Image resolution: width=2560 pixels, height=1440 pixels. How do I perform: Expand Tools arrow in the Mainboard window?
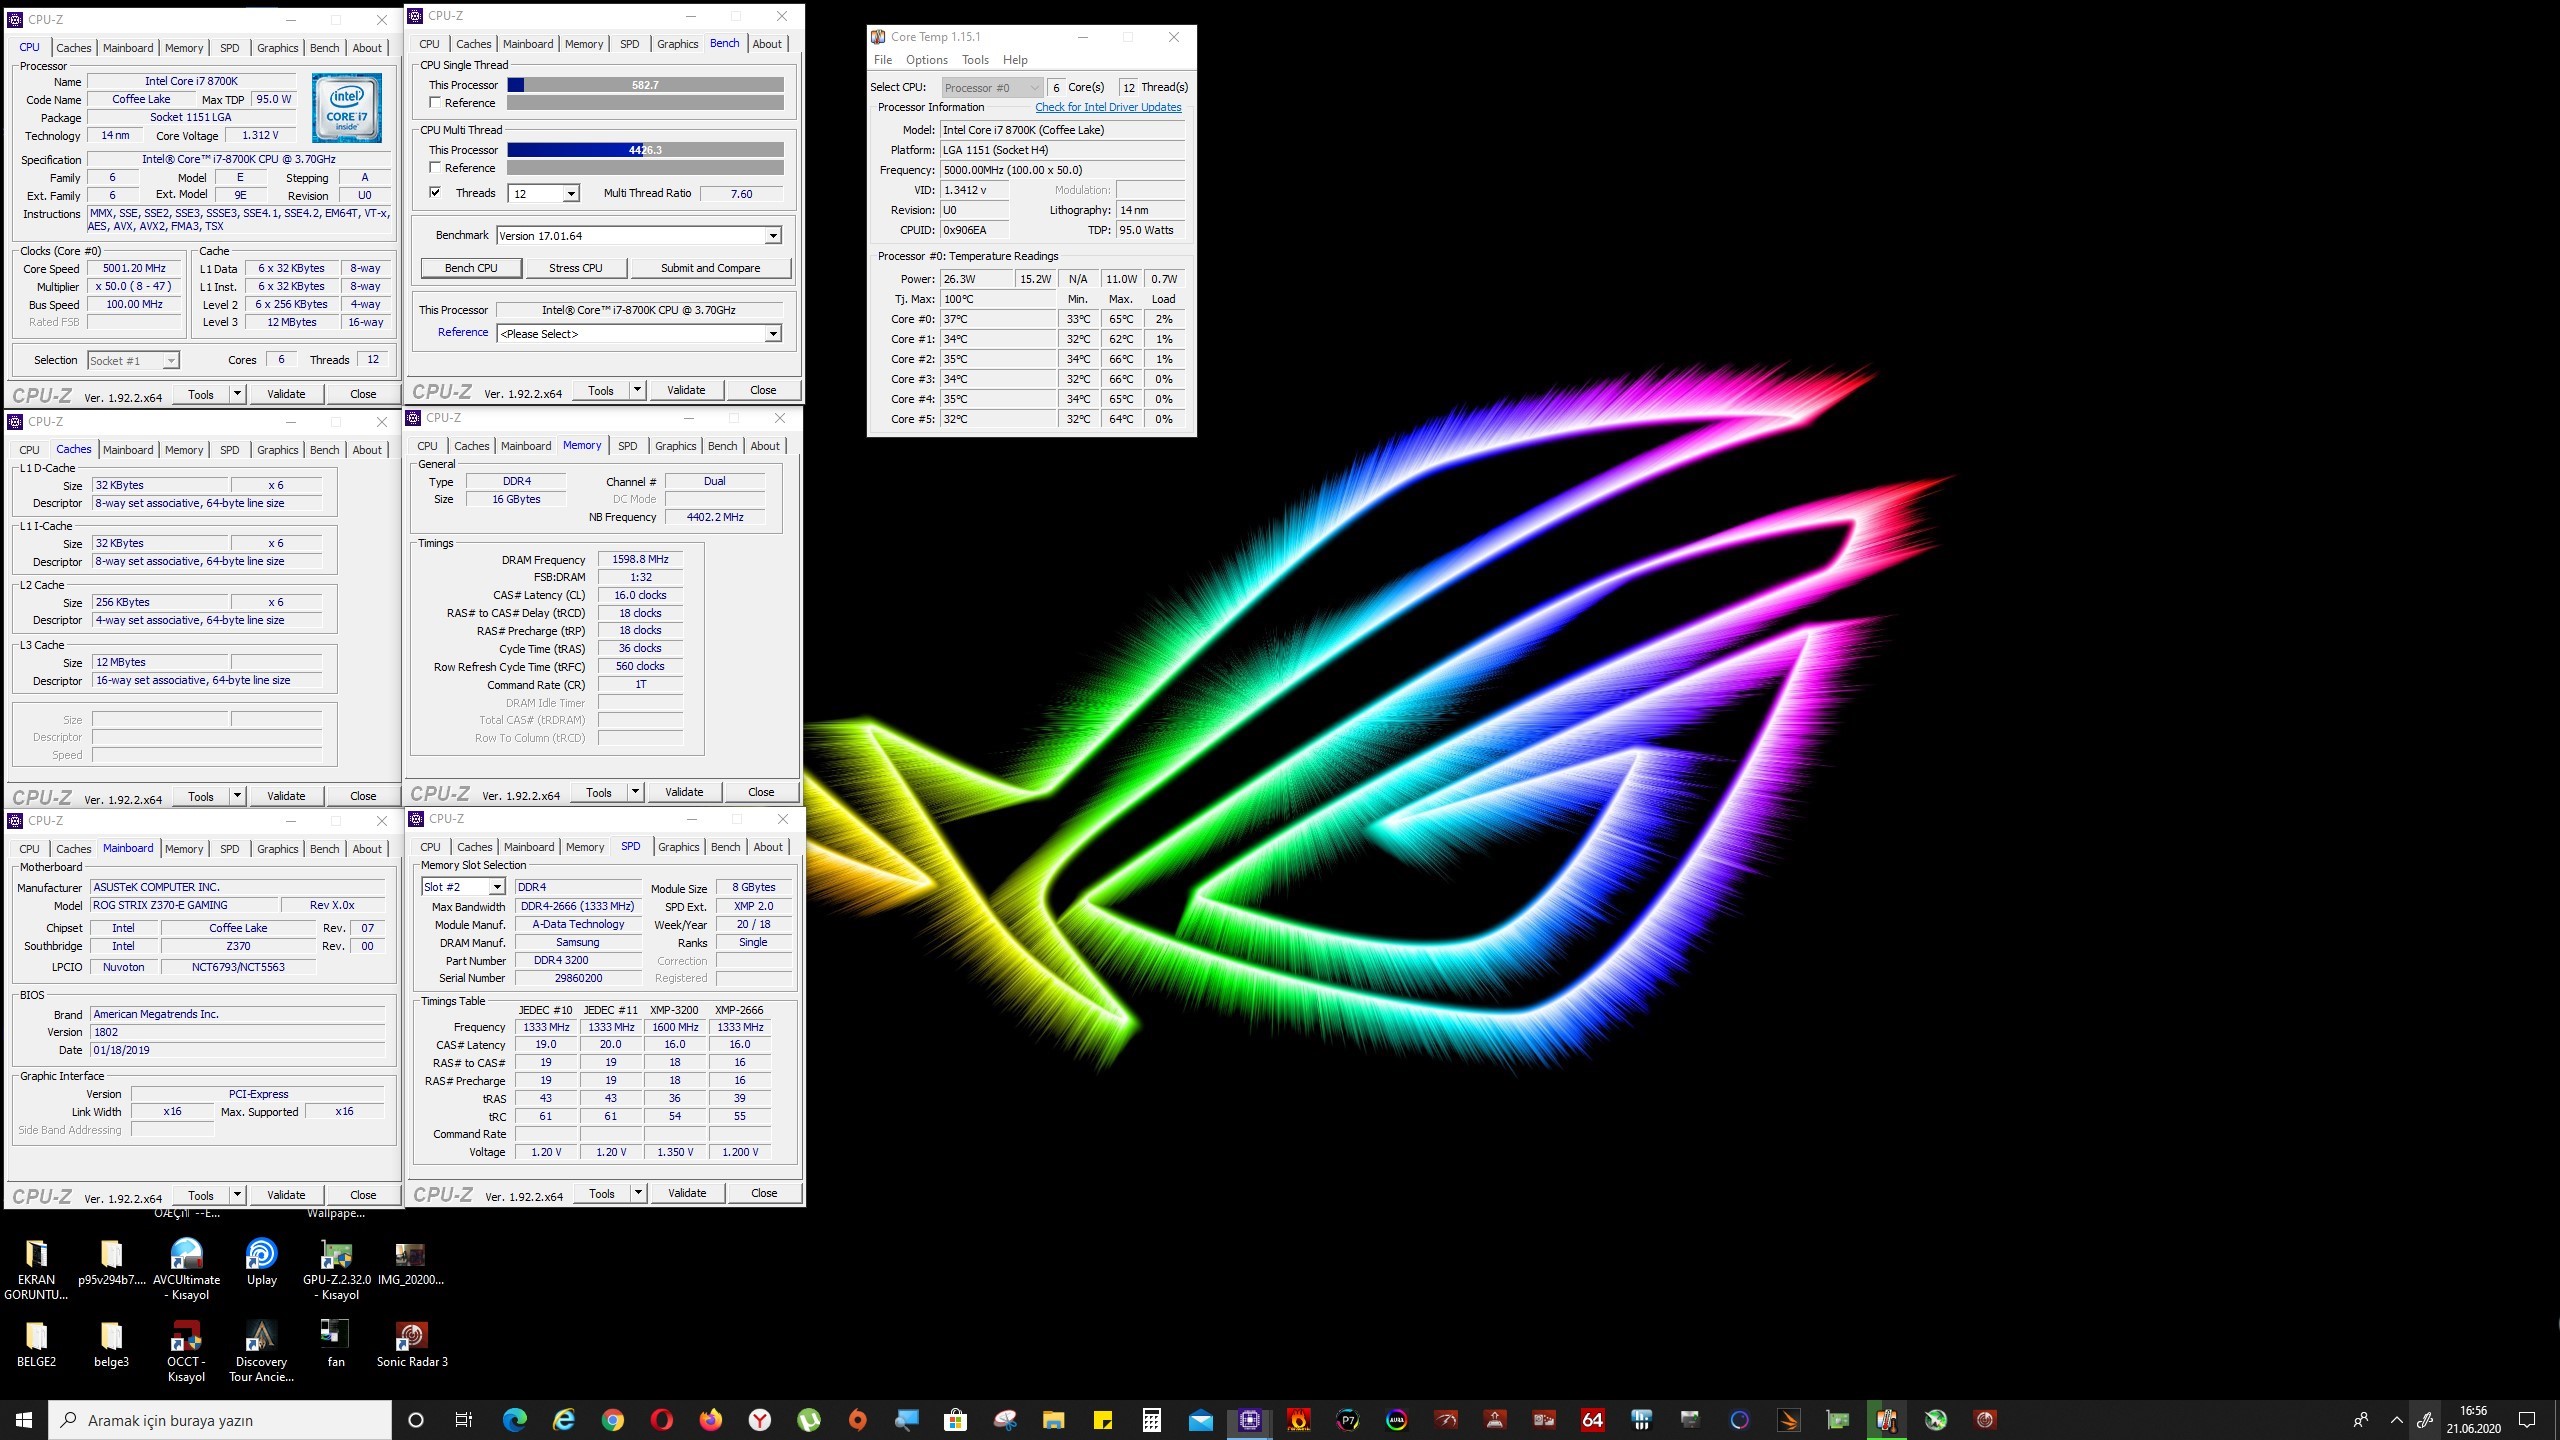point(238,1195)
